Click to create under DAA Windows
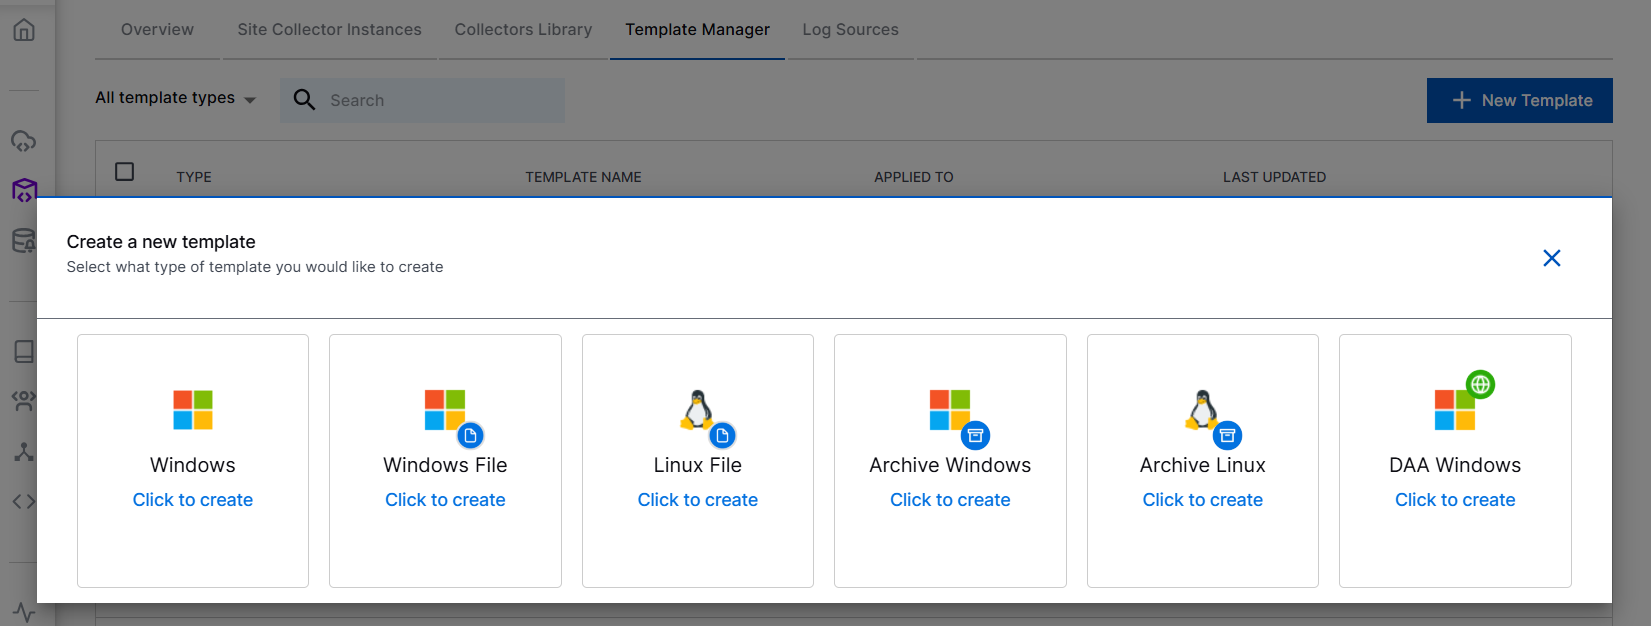Screen dimensions: 1651x626 1455,500
